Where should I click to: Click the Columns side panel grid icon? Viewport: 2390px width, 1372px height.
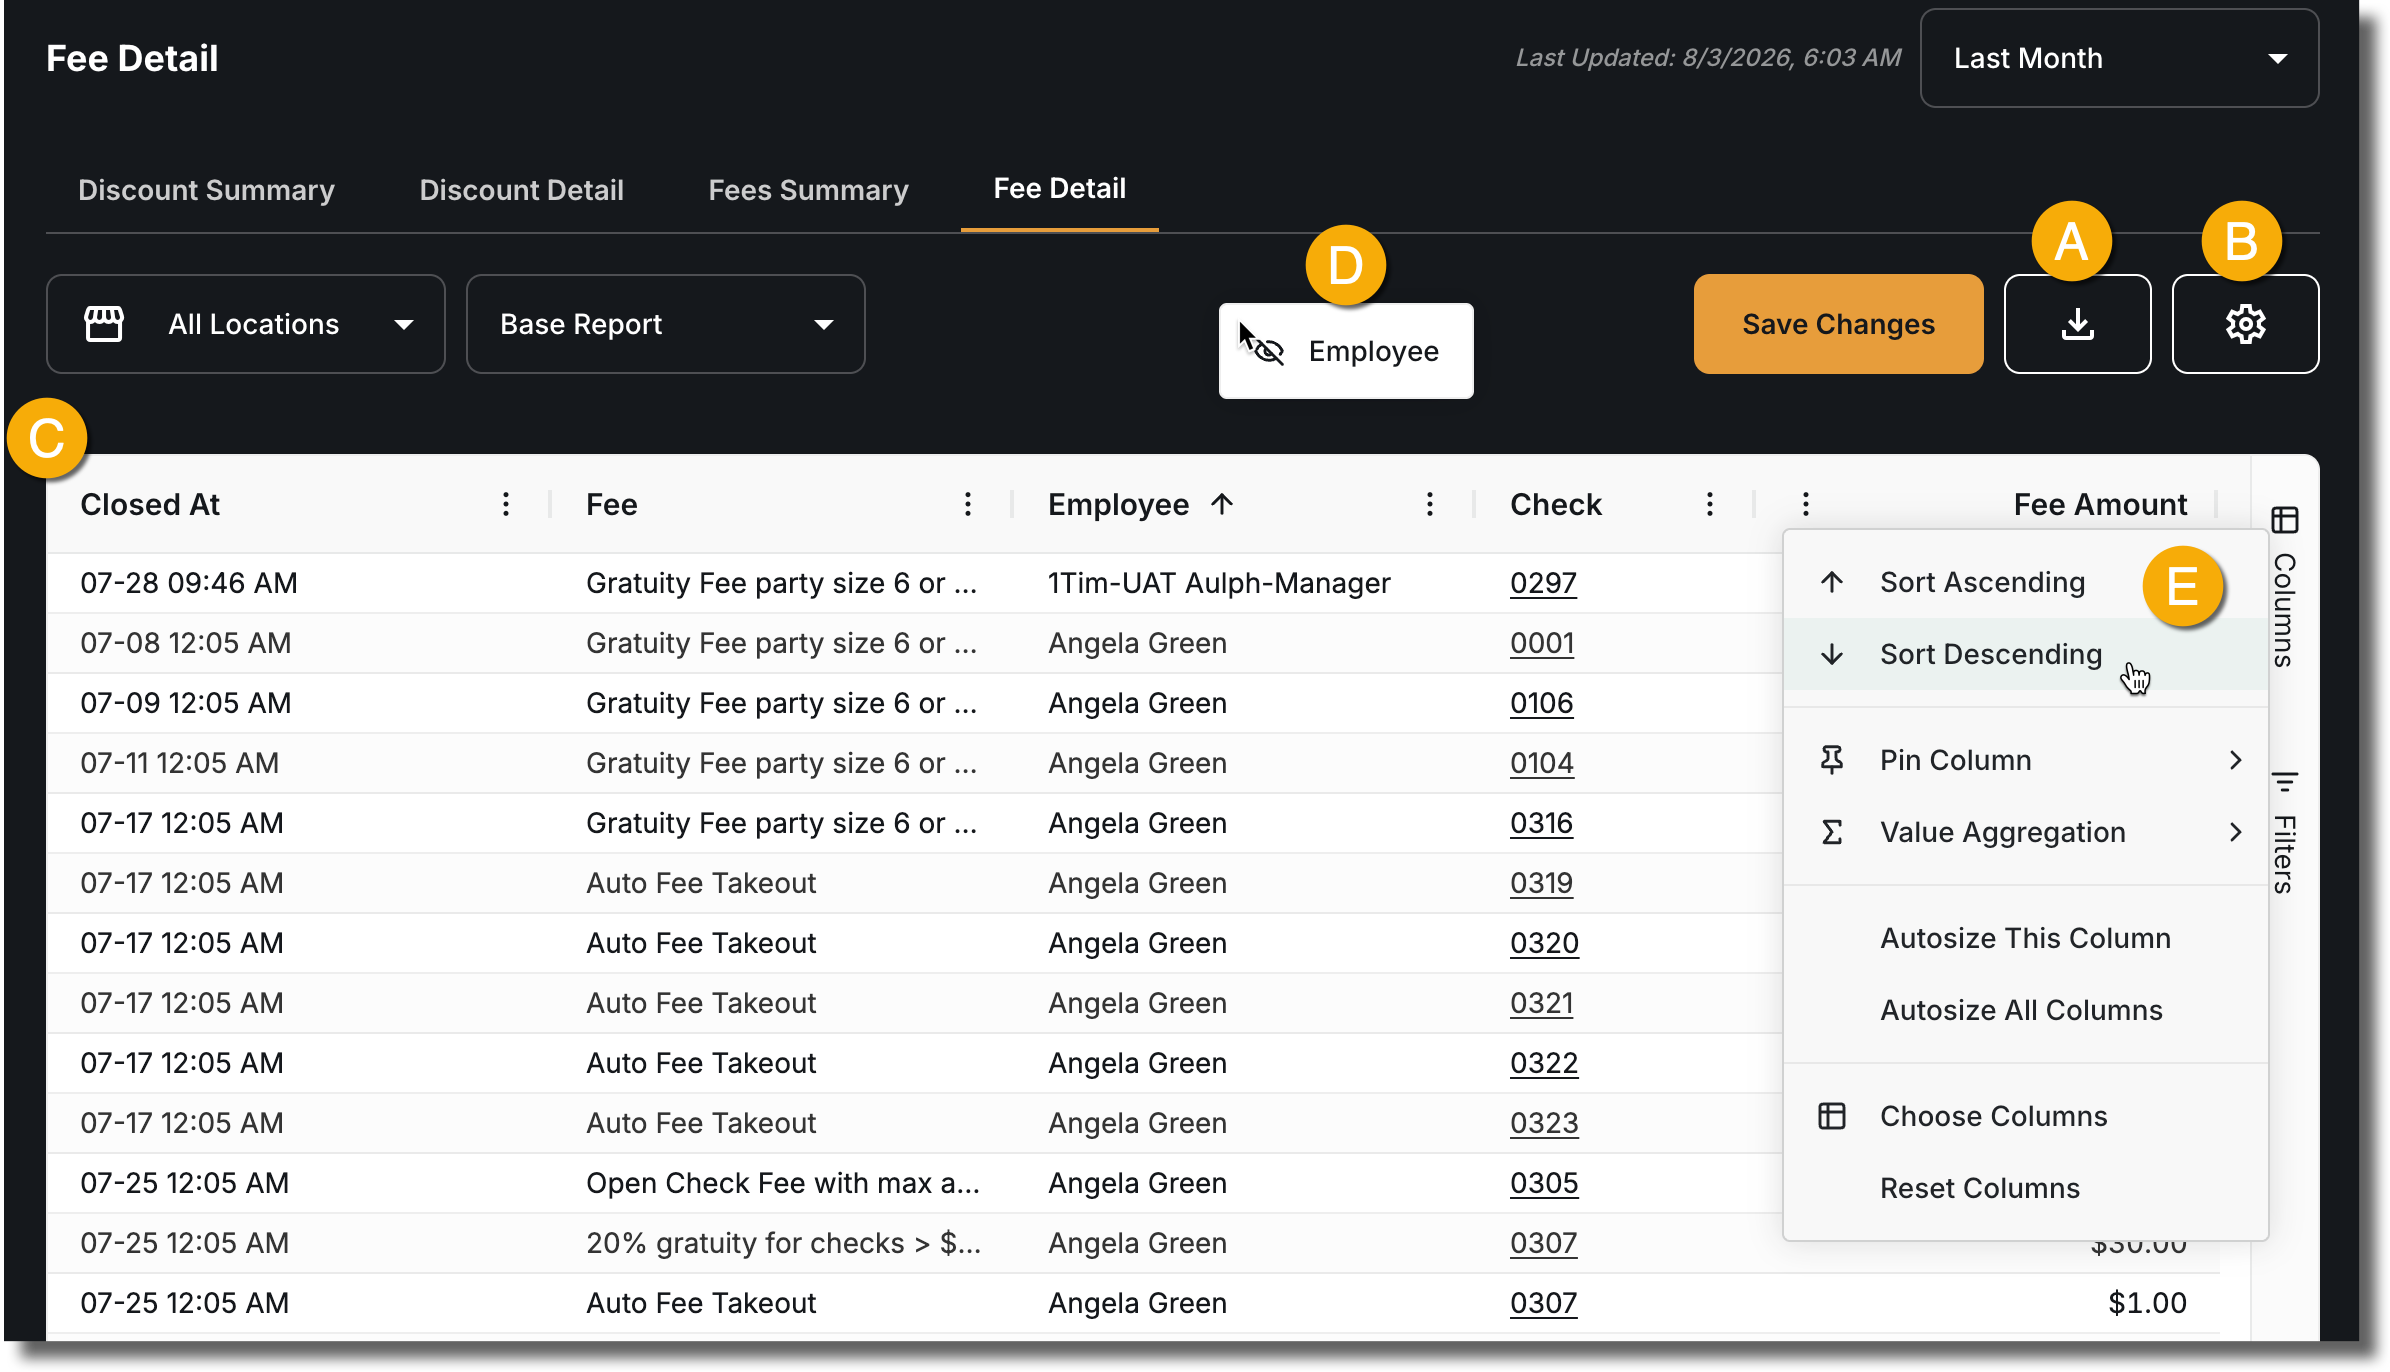2285,520
